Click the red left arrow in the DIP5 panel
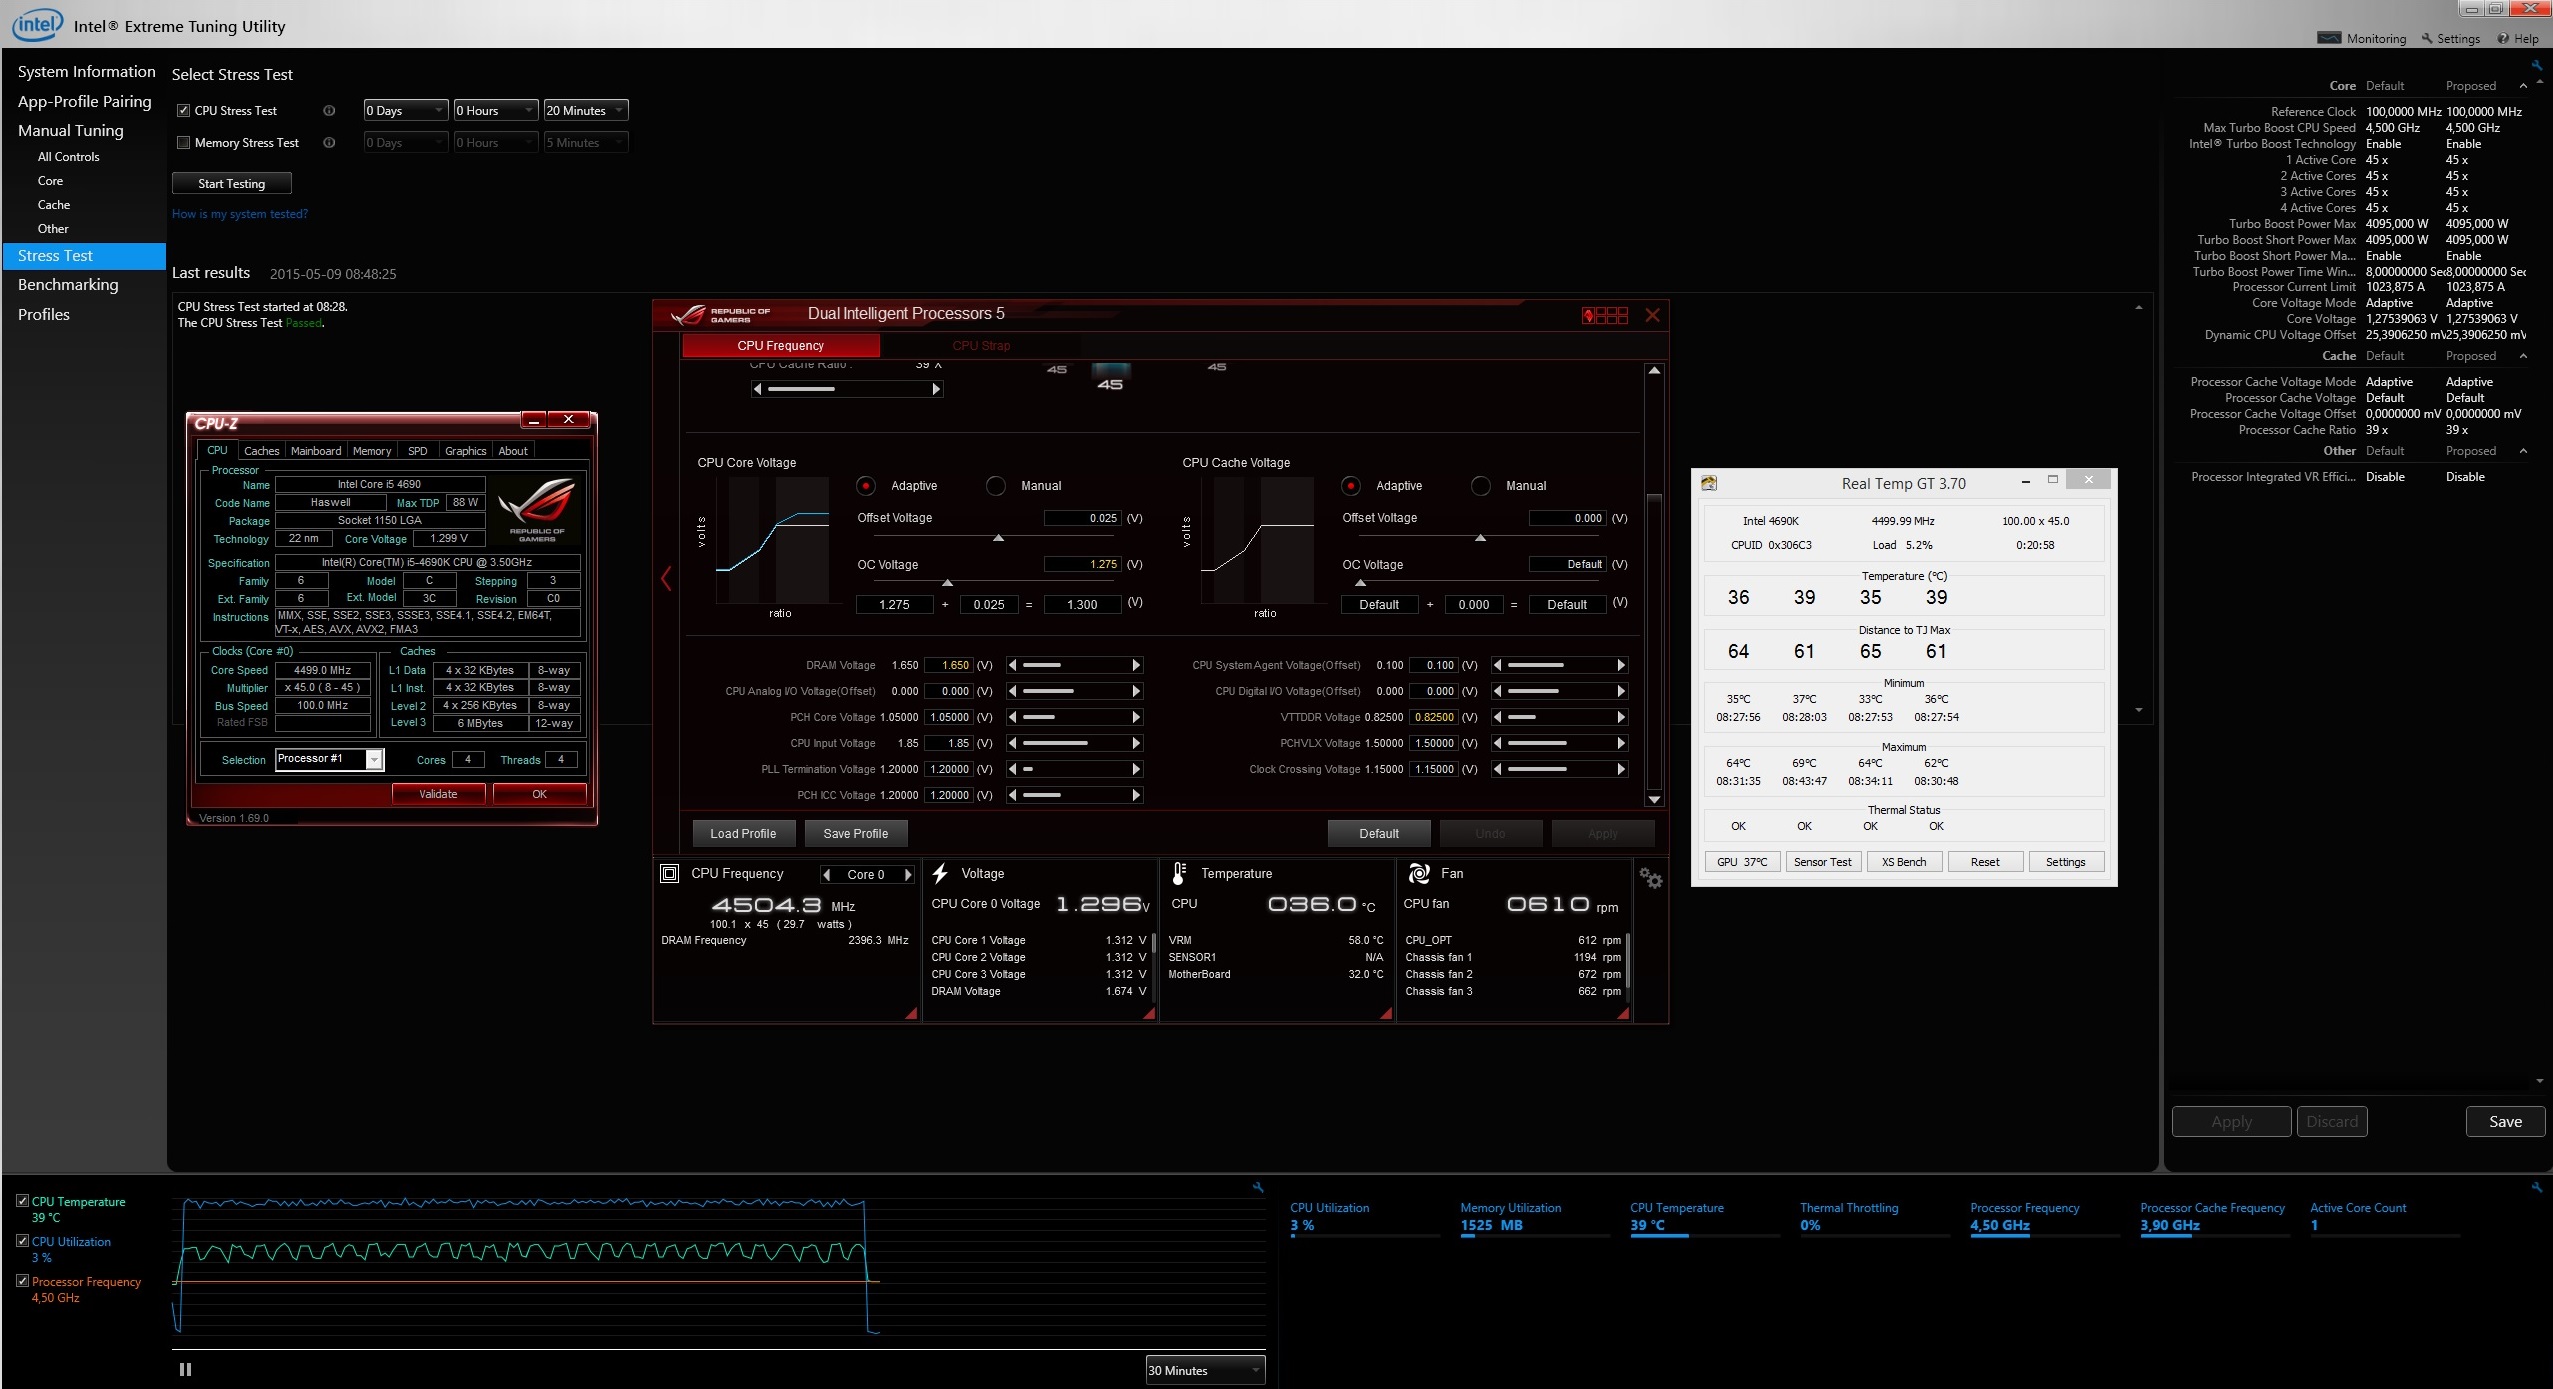The height and width of the screenshot is (1389, 2553). pyautogui.click(x=666, y=578)
